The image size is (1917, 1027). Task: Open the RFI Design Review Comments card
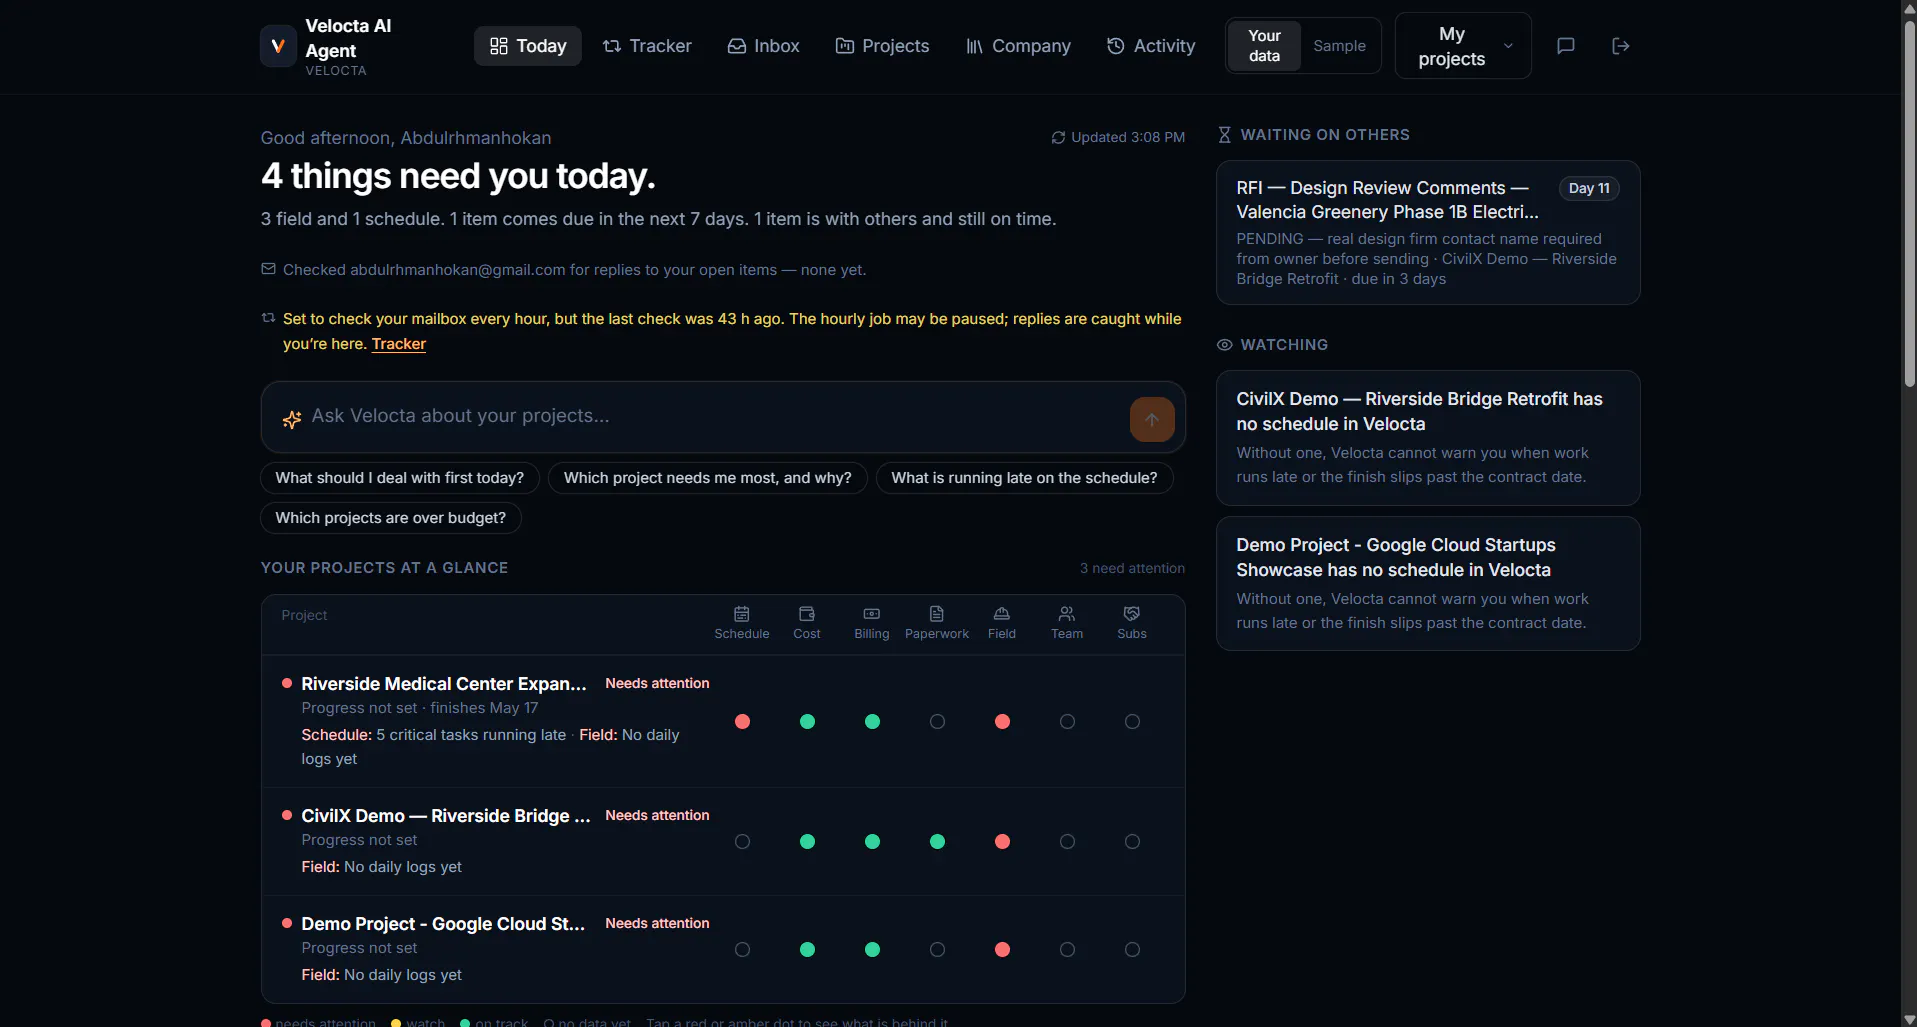click(x=1428, y=232)
